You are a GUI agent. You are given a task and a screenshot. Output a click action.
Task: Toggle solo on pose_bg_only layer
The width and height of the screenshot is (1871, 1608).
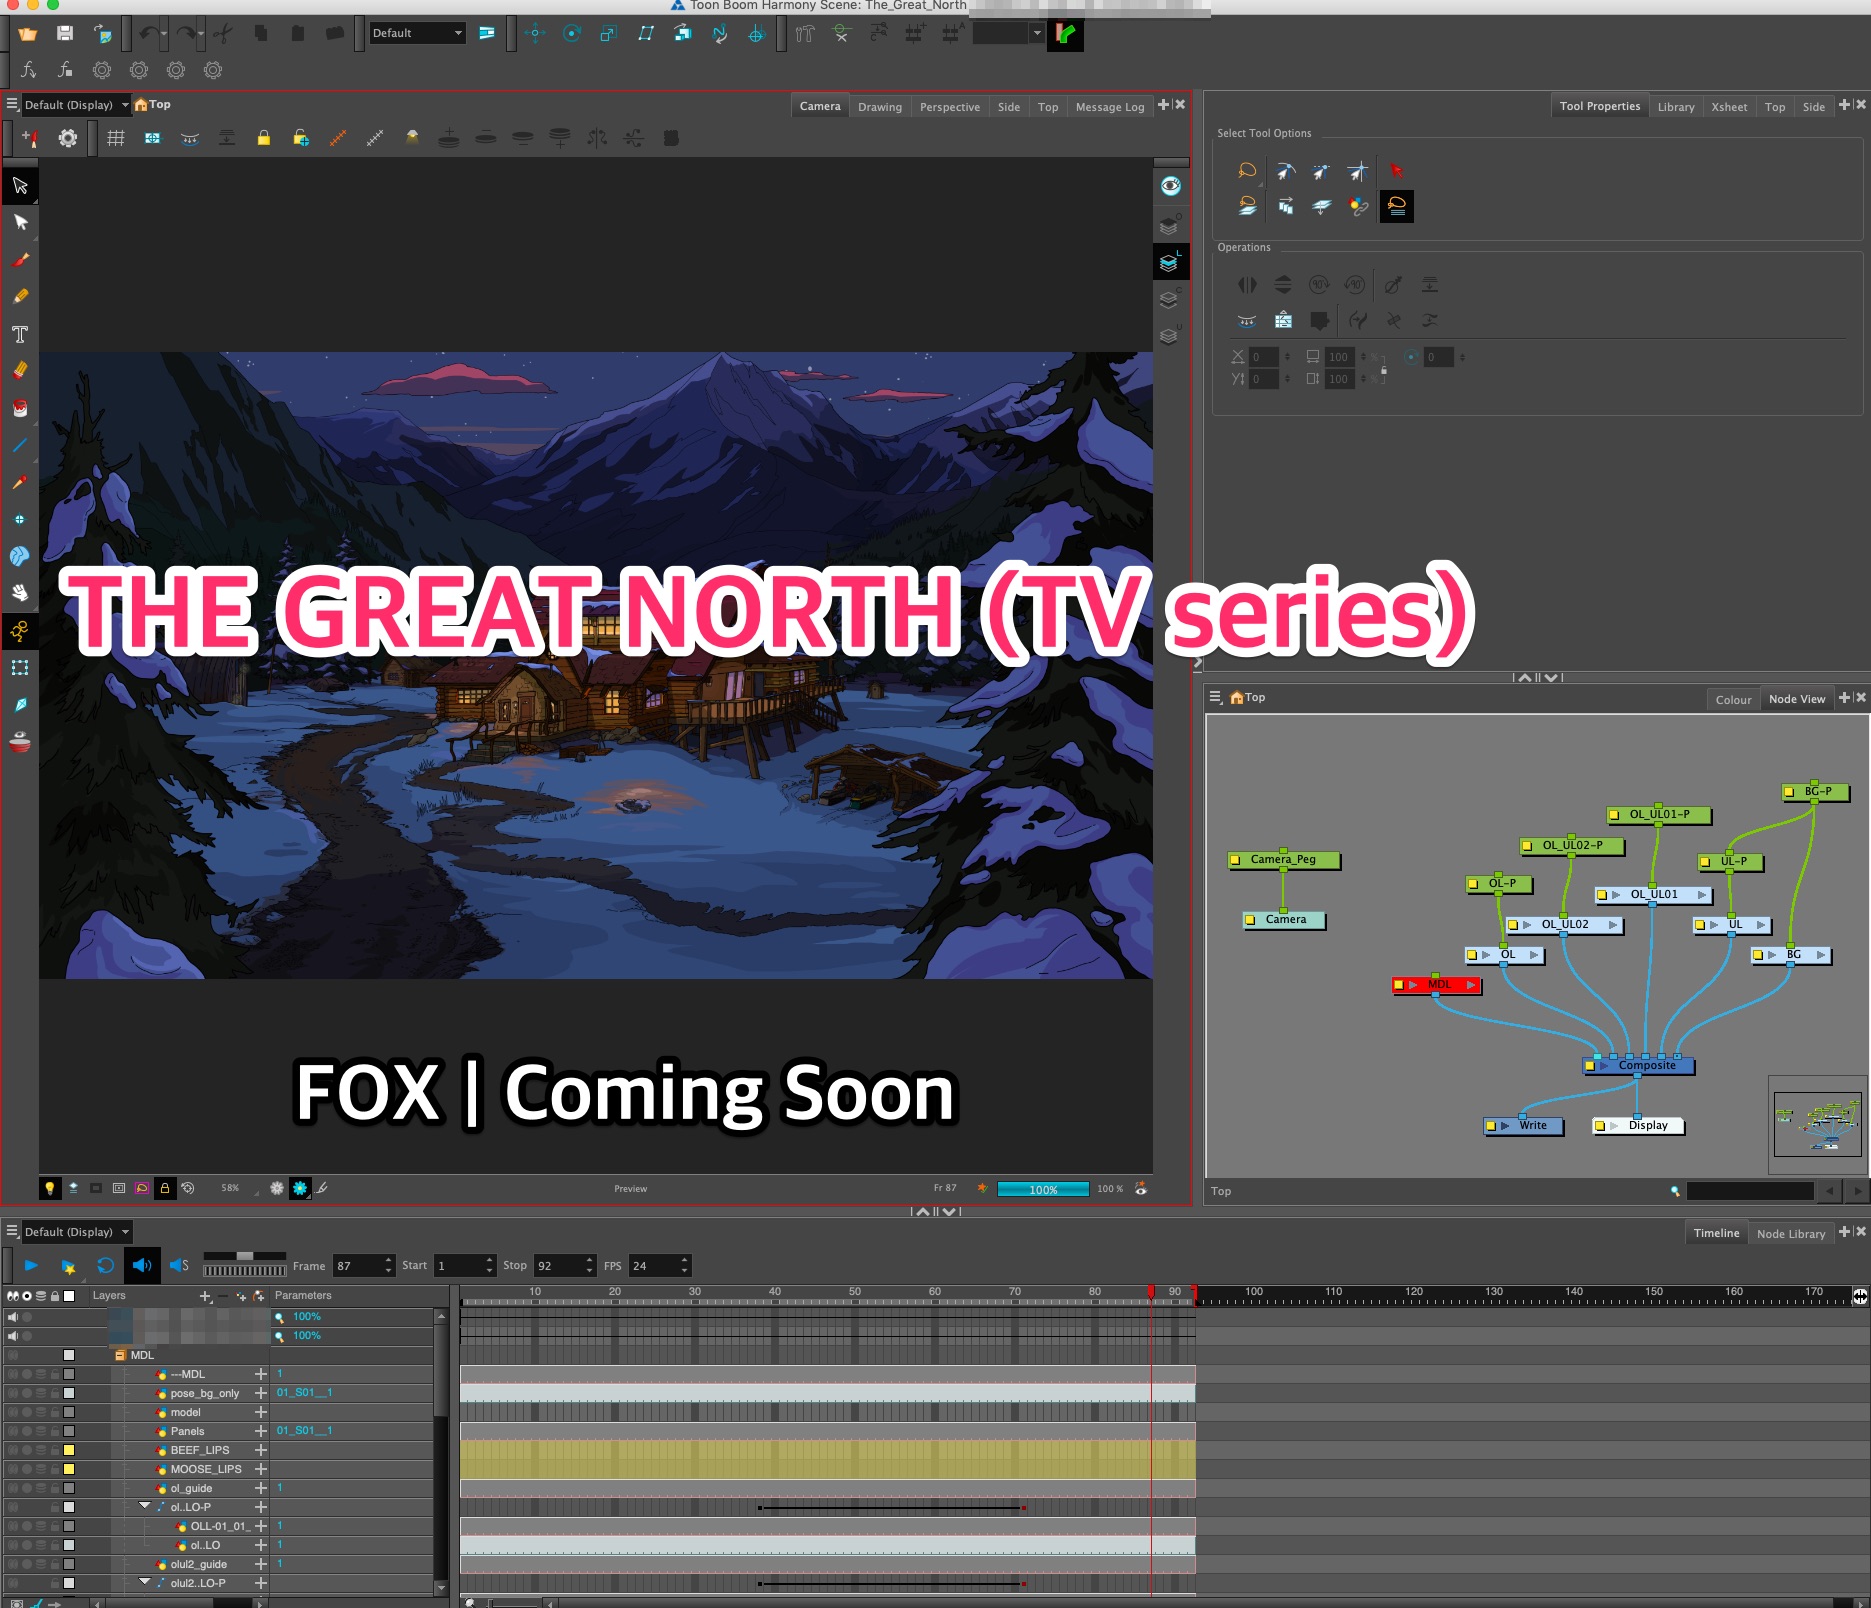(27, 1393)
